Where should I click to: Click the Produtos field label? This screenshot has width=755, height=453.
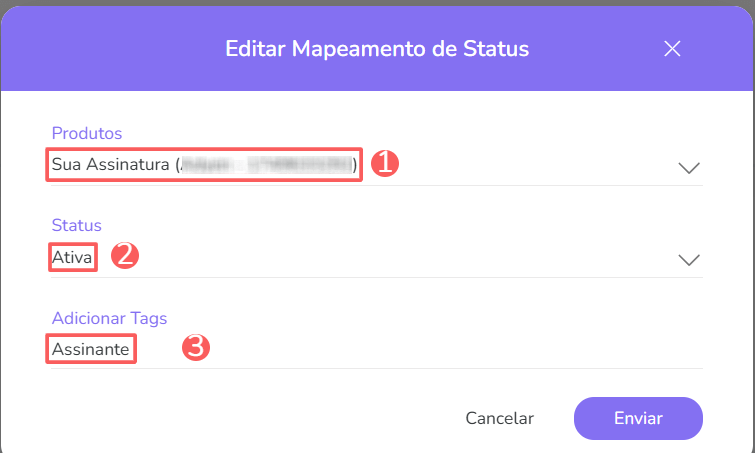tap(86, 133)
